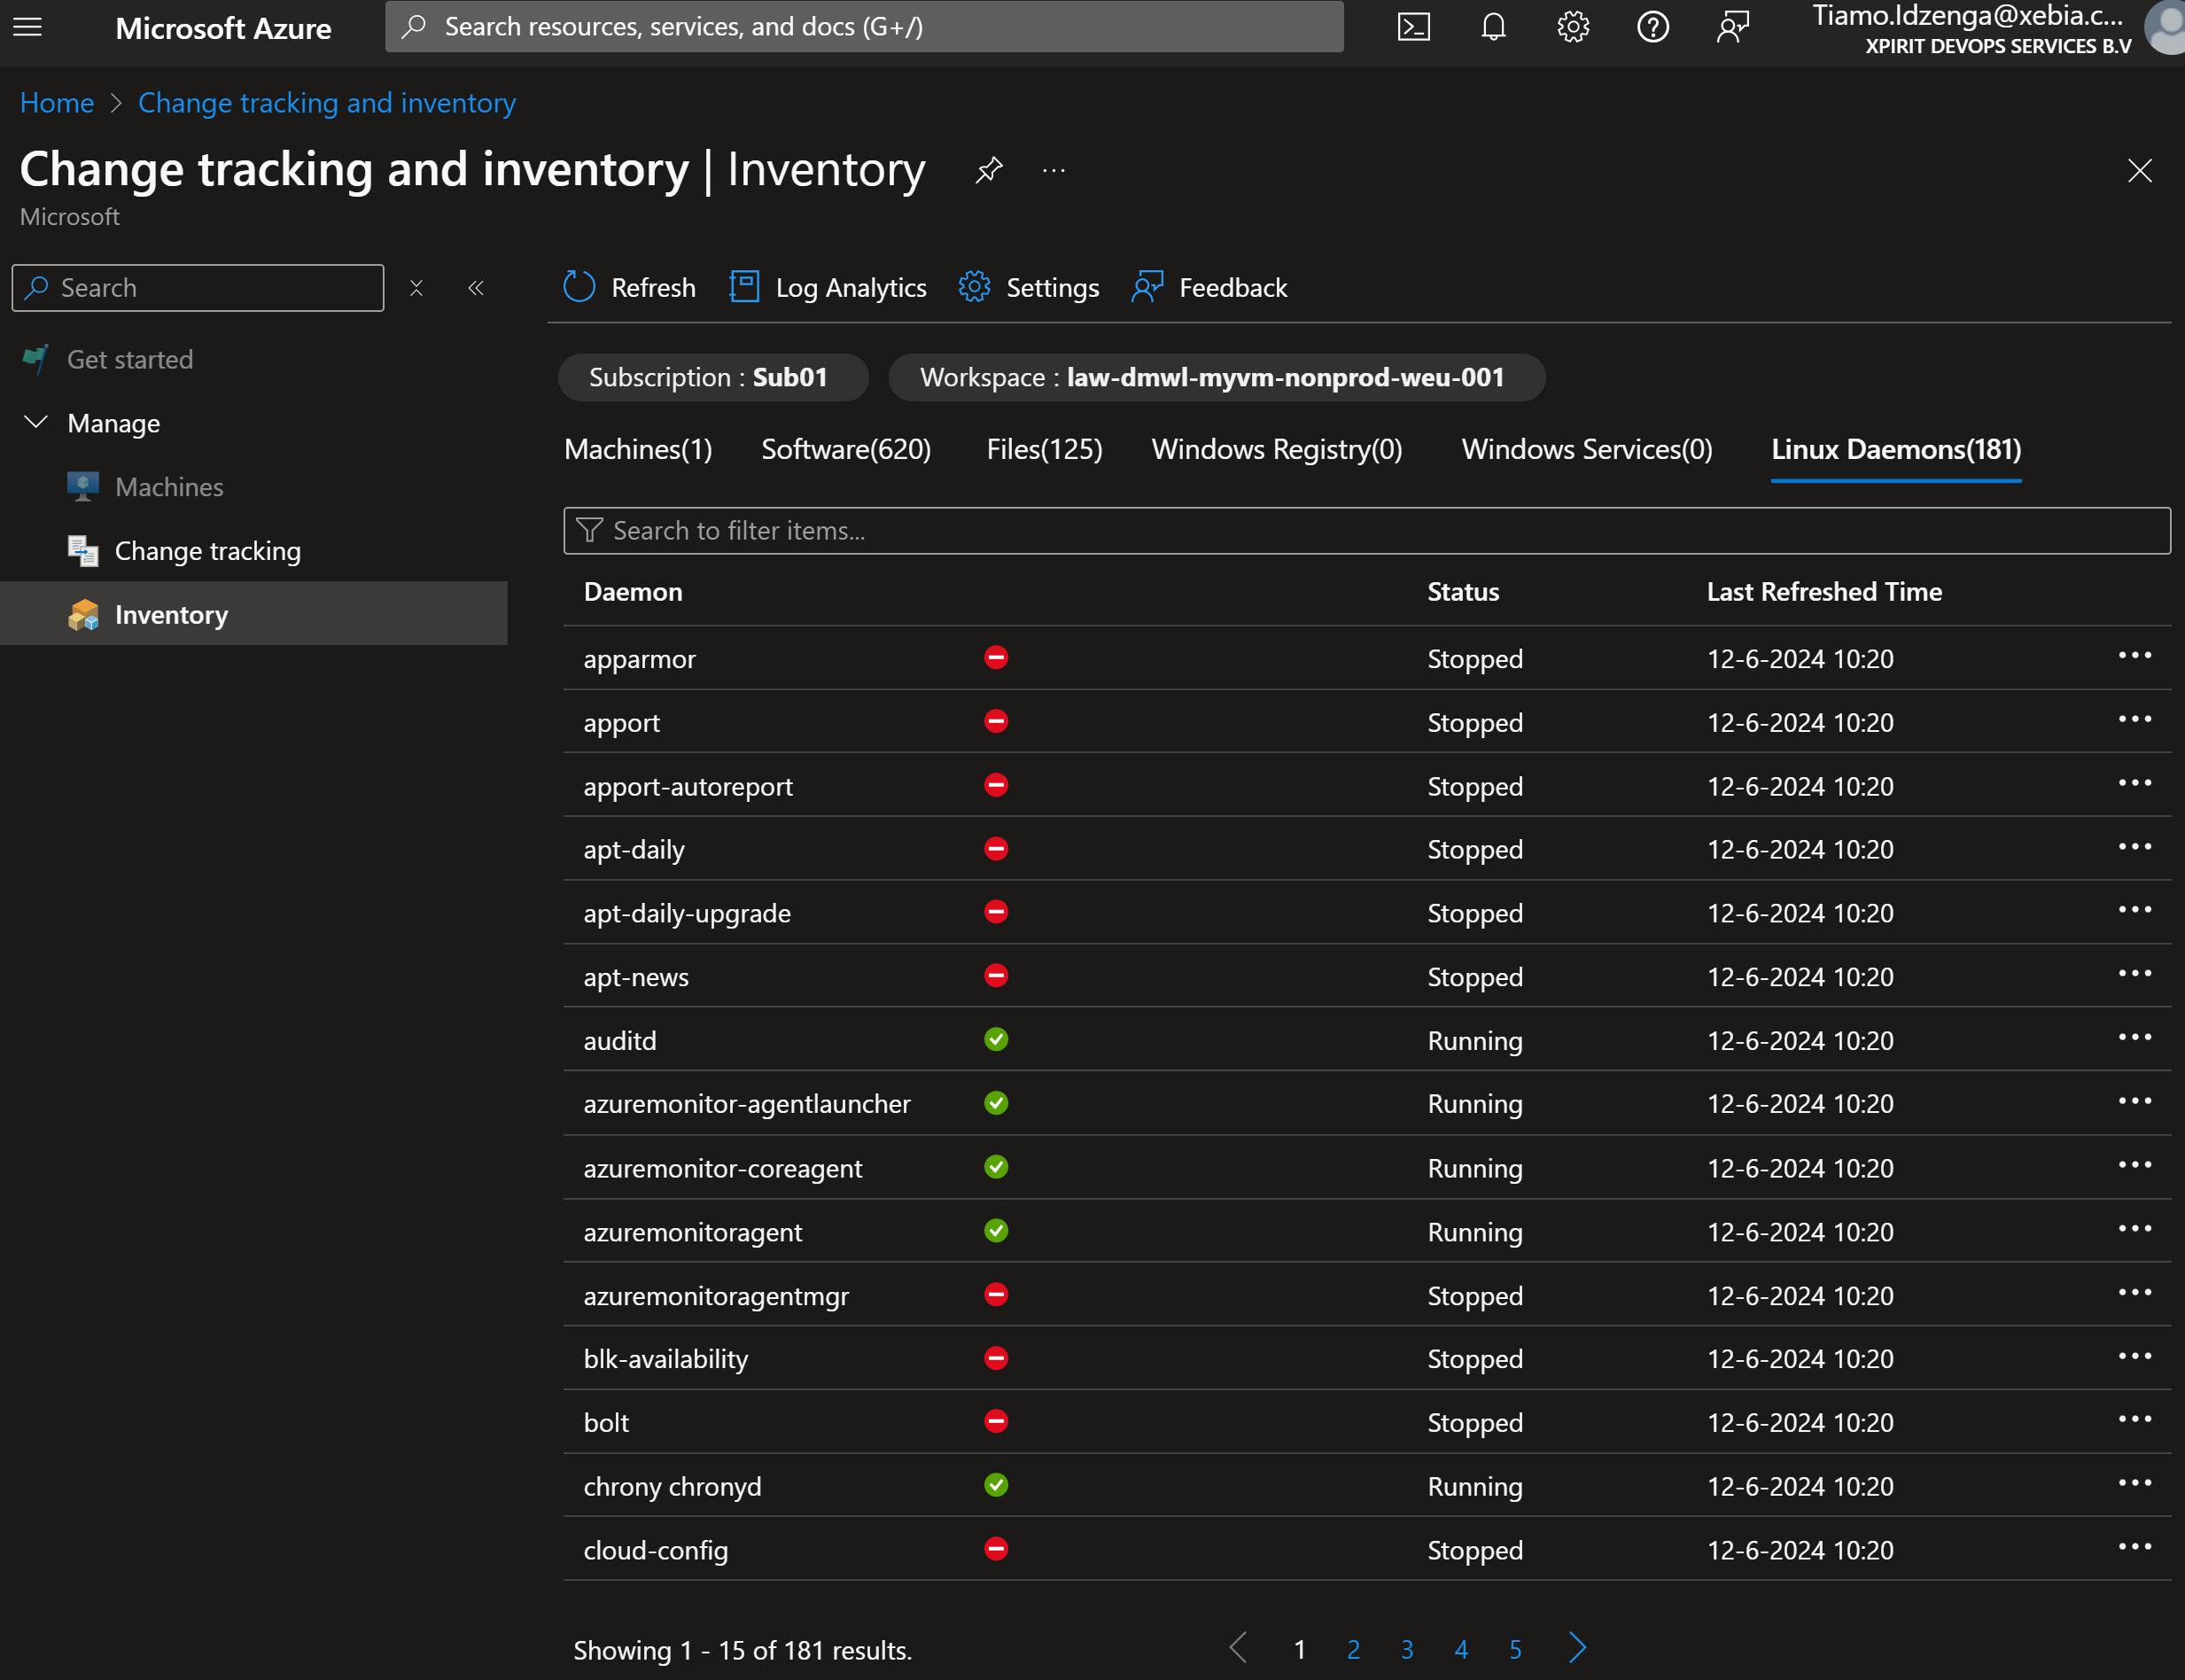Open the notifications bell
This screenshot has height=1680, width=2185.
point(1493,27)
